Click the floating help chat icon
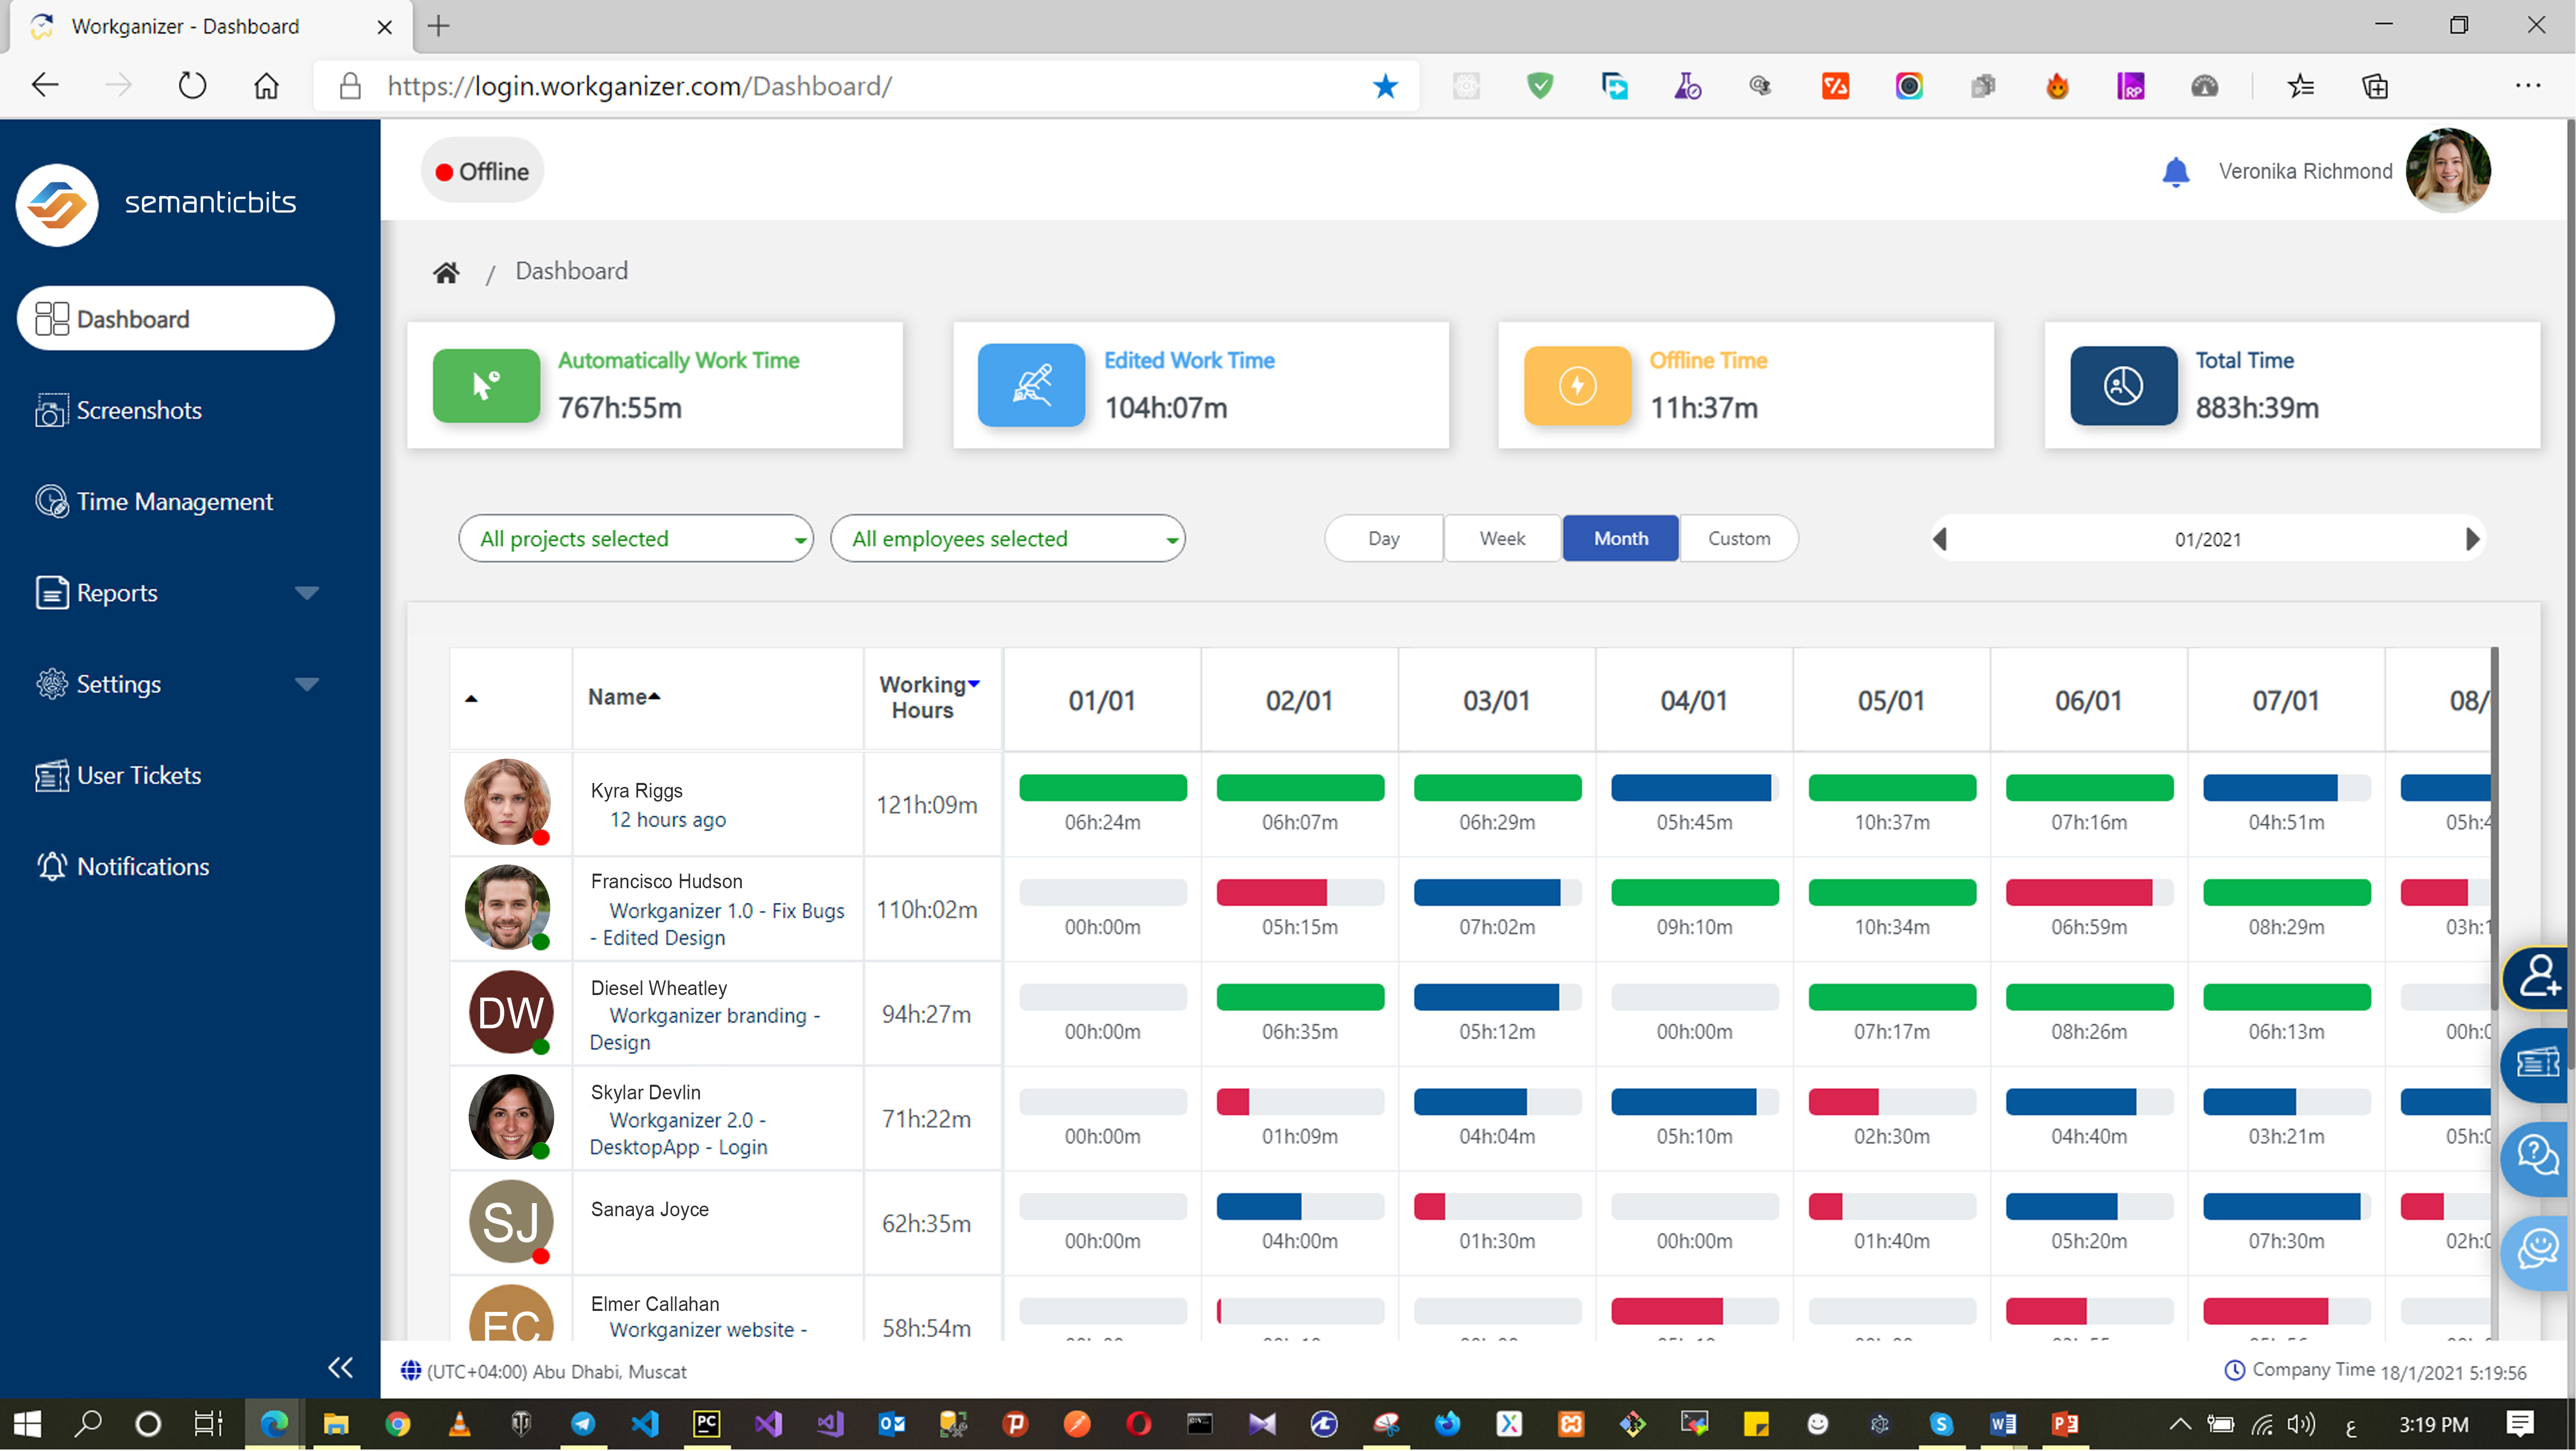This screenshot has width=2576, height=1451. click(2538, 1158)
